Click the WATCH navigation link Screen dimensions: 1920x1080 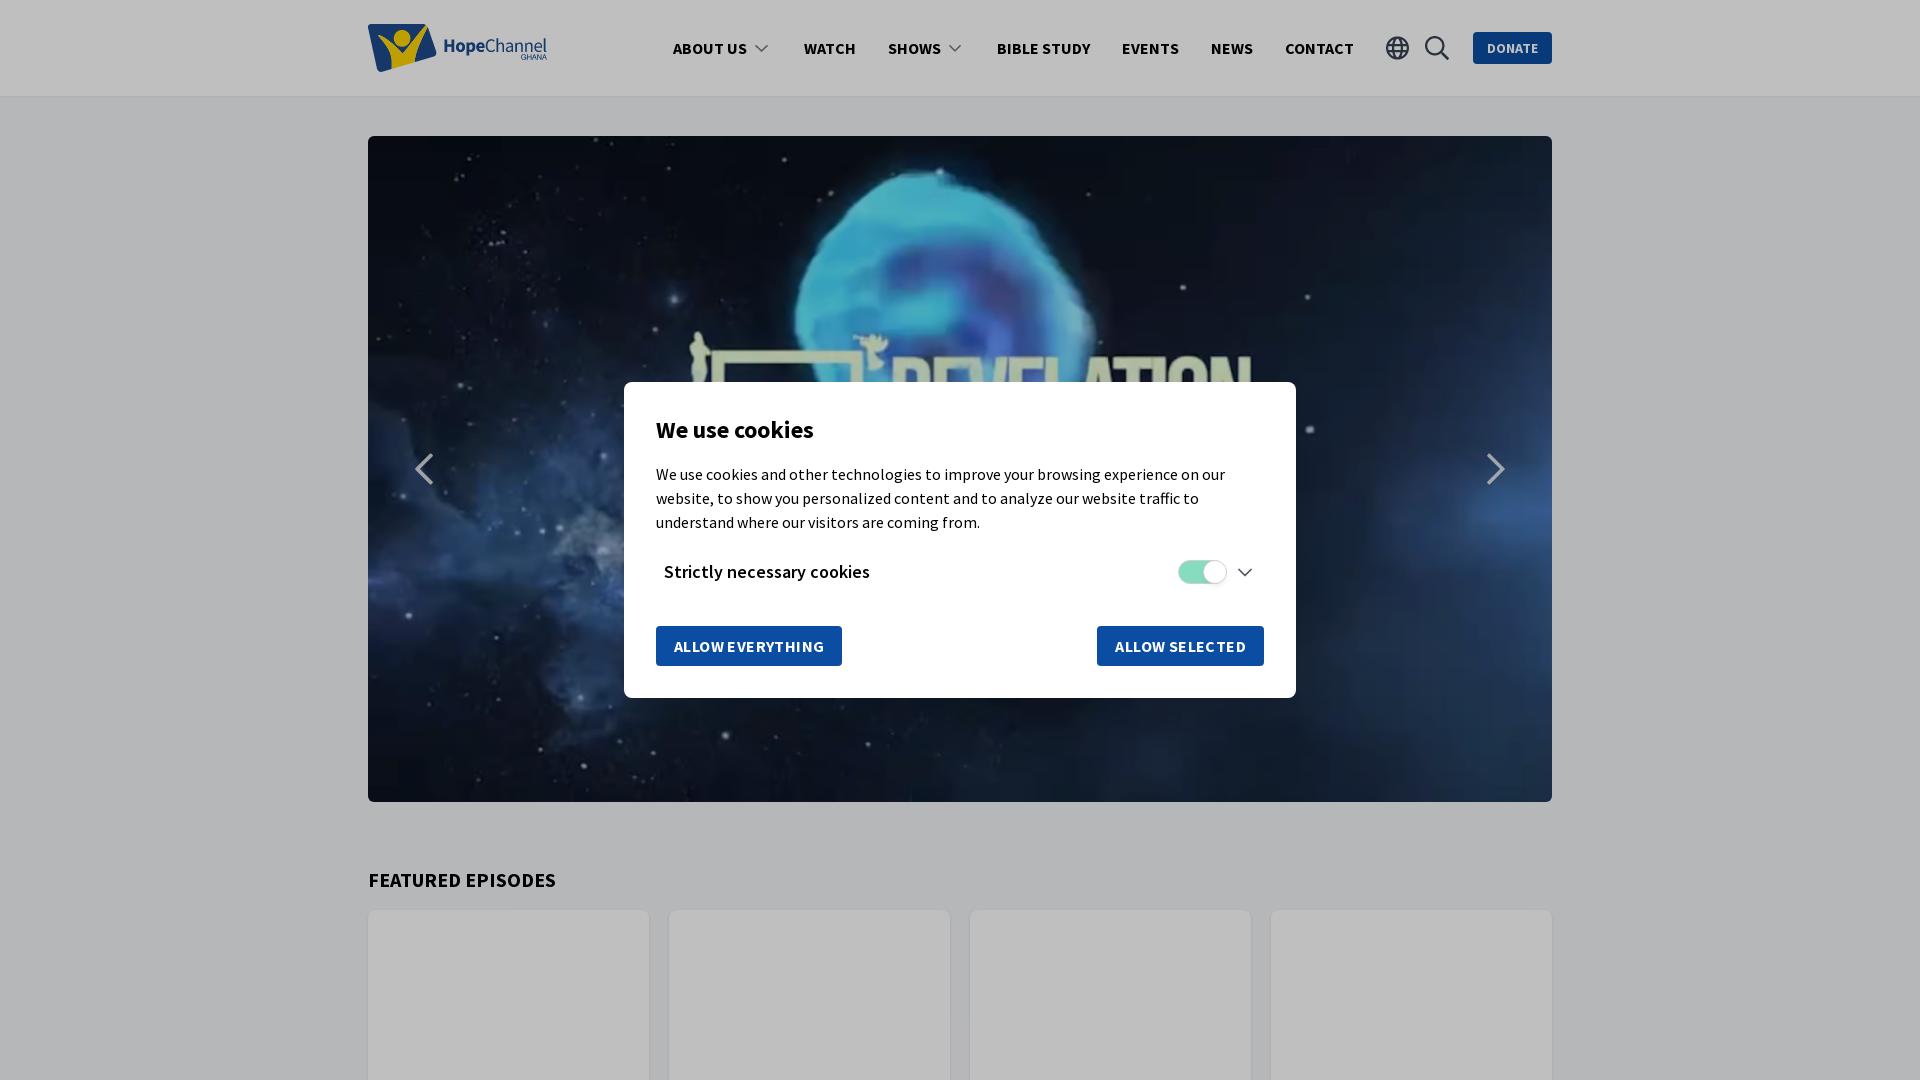pyautogui.click(x=829, y=47)
